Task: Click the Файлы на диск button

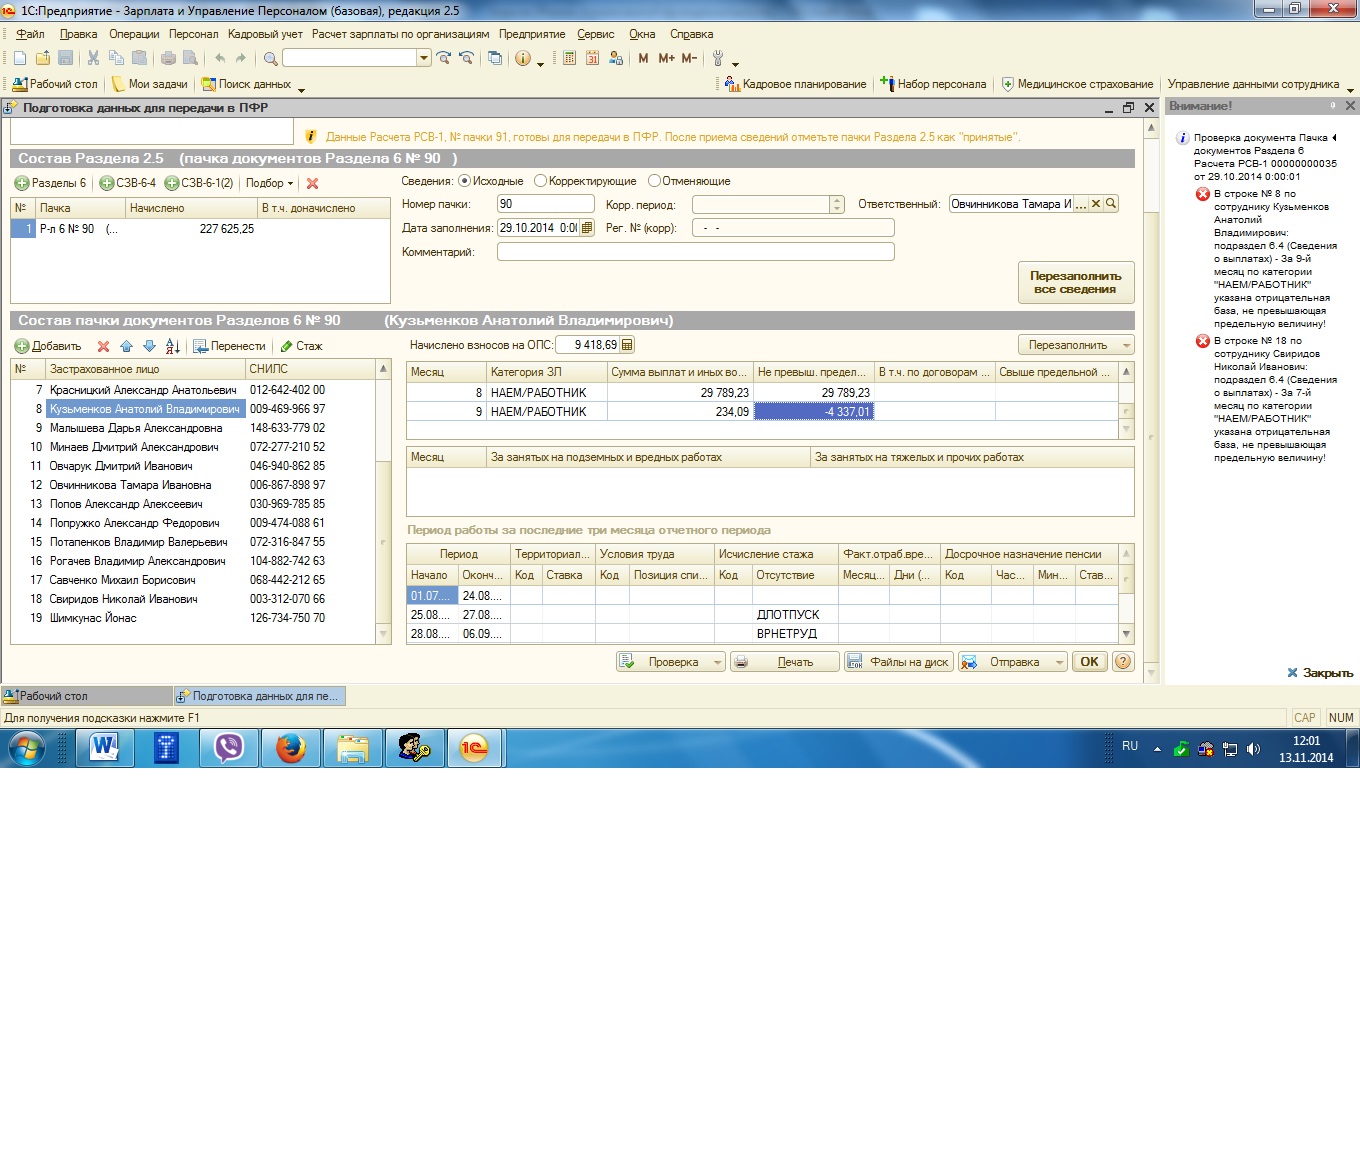Action: click(898, 662)
